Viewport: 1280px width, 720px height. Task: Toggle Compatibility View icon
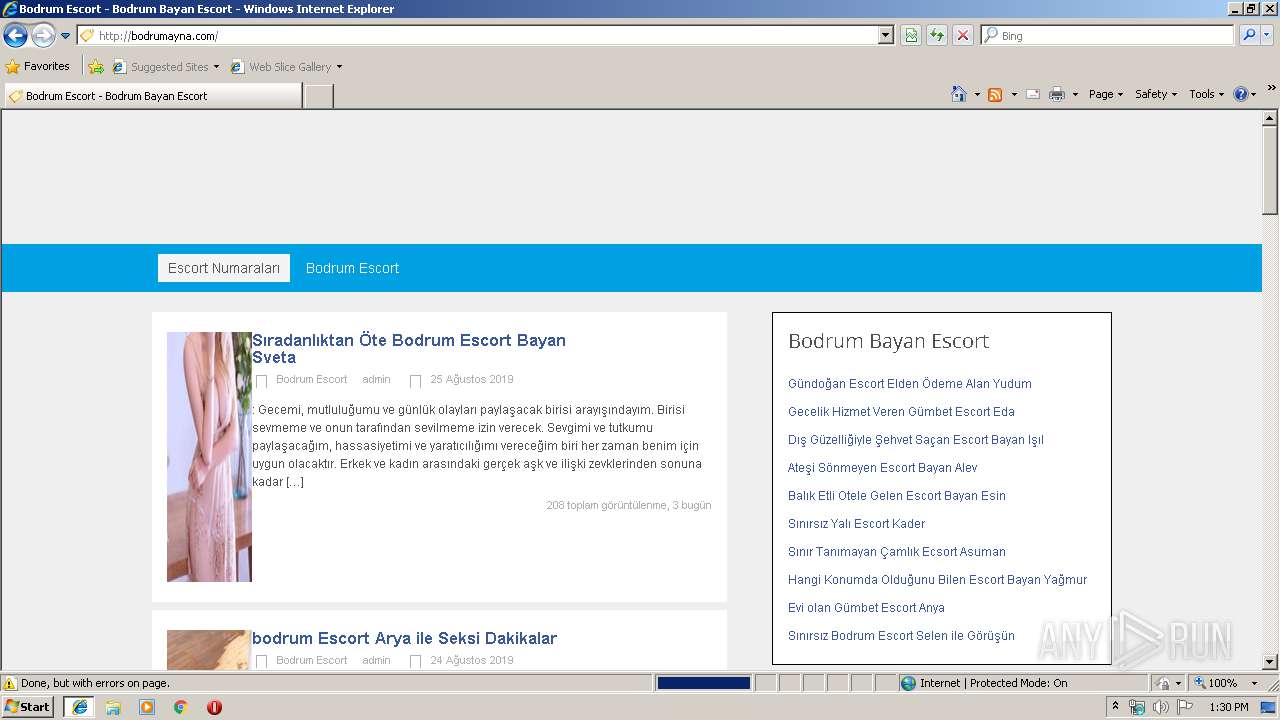click(x=911, y=36)
